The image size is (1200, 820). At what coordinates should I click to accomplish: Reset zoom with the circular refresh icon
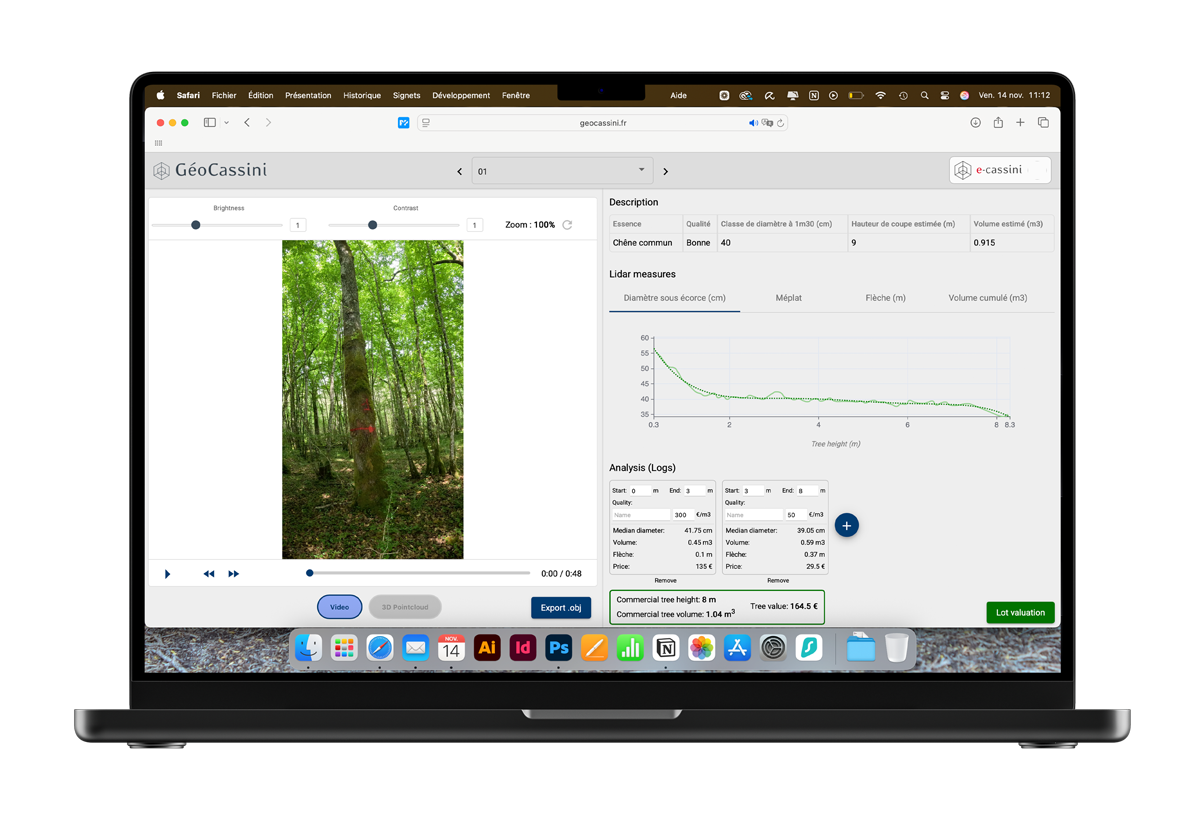pyautogui.click(x=567, y=224)
